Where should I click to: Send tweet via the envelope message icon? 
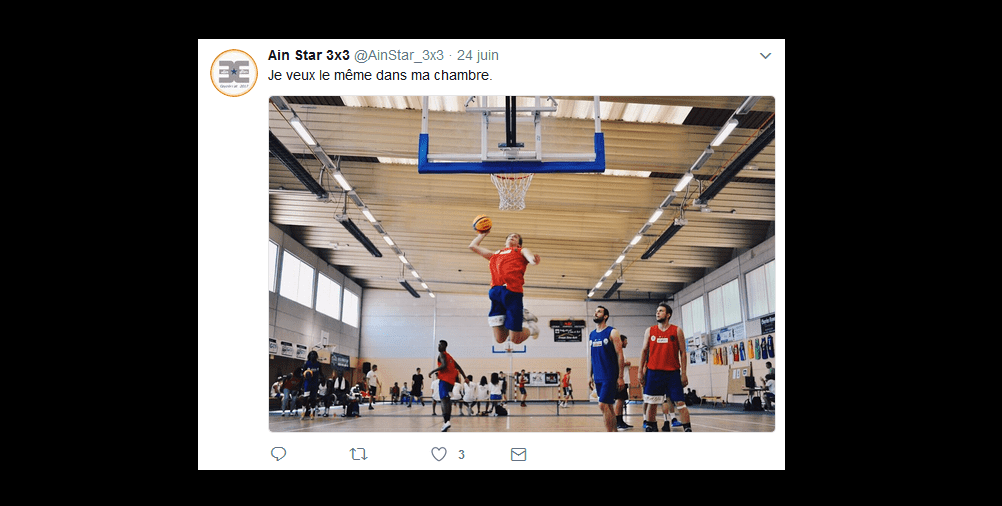(x=518, y=454)
